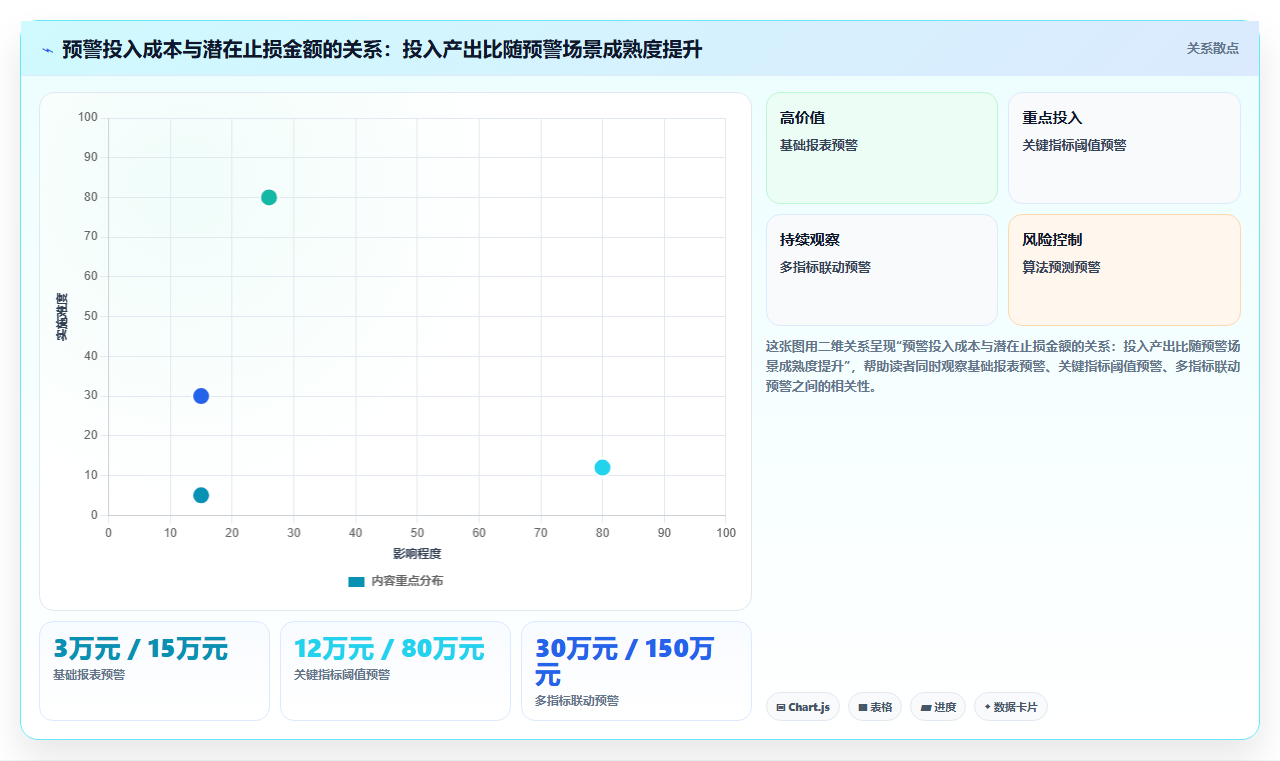Click the 30万元 / 150万元 value

point(625,662)
